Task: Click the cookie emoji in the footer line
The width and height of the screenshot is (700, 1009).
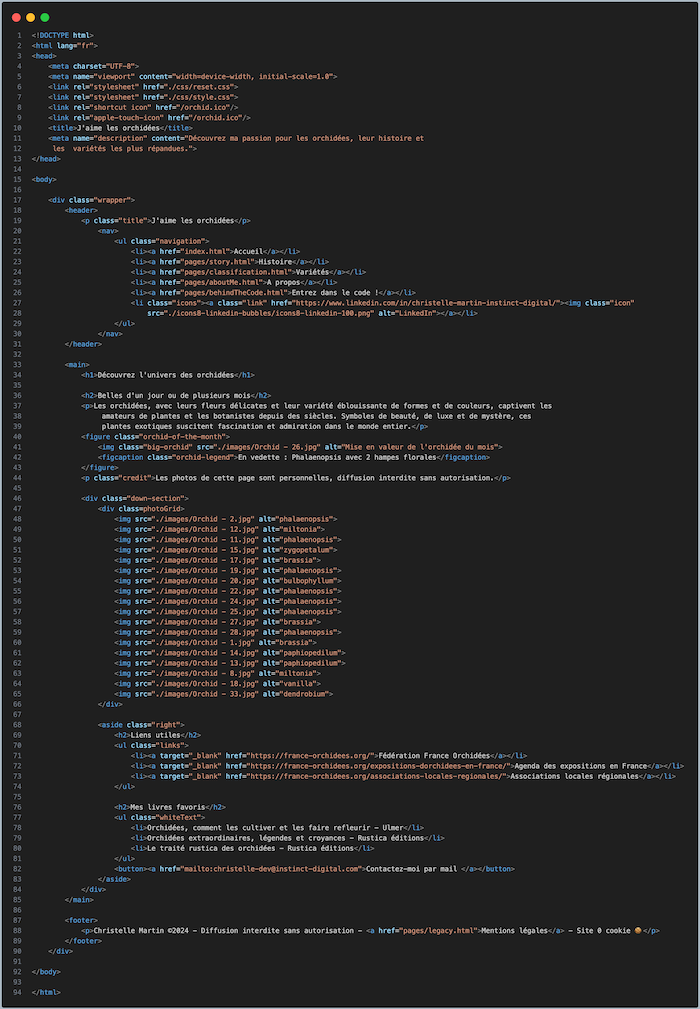Action: [x=637, y=931]
